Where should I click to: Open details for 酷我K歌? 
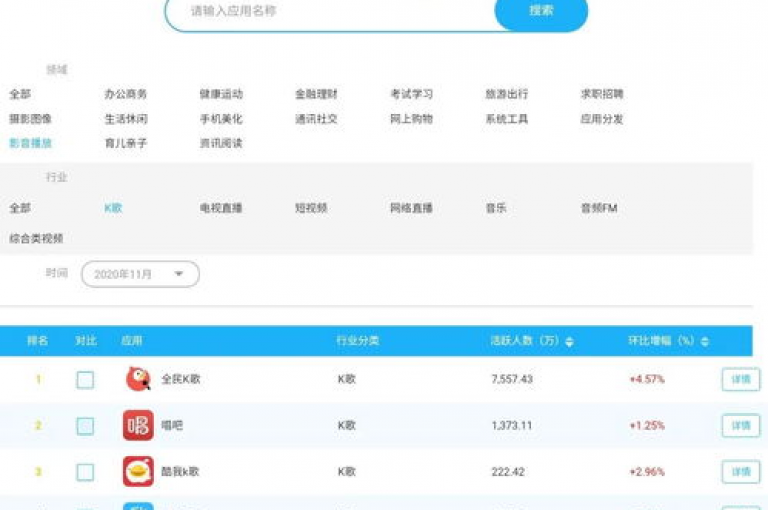(x=741, y=471)
